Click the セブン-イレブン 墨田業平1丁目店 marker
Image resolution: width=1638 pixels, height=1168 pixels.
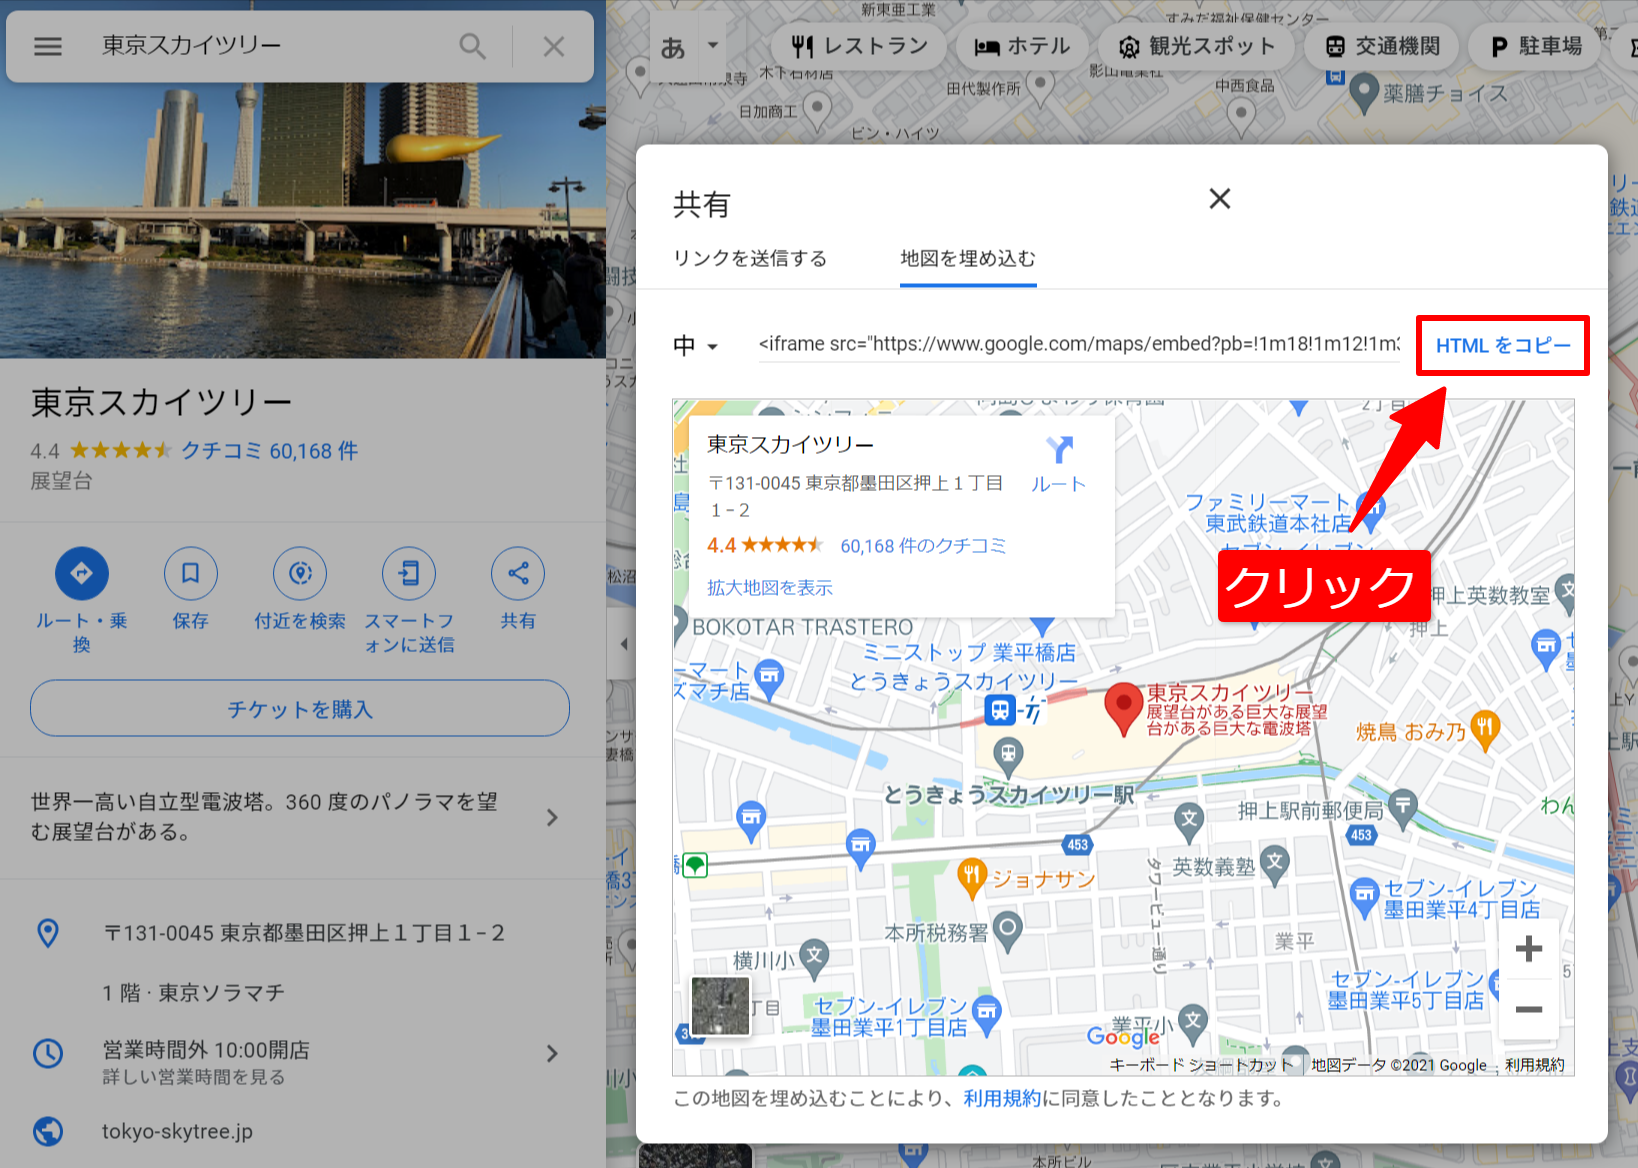[987, 1013]
